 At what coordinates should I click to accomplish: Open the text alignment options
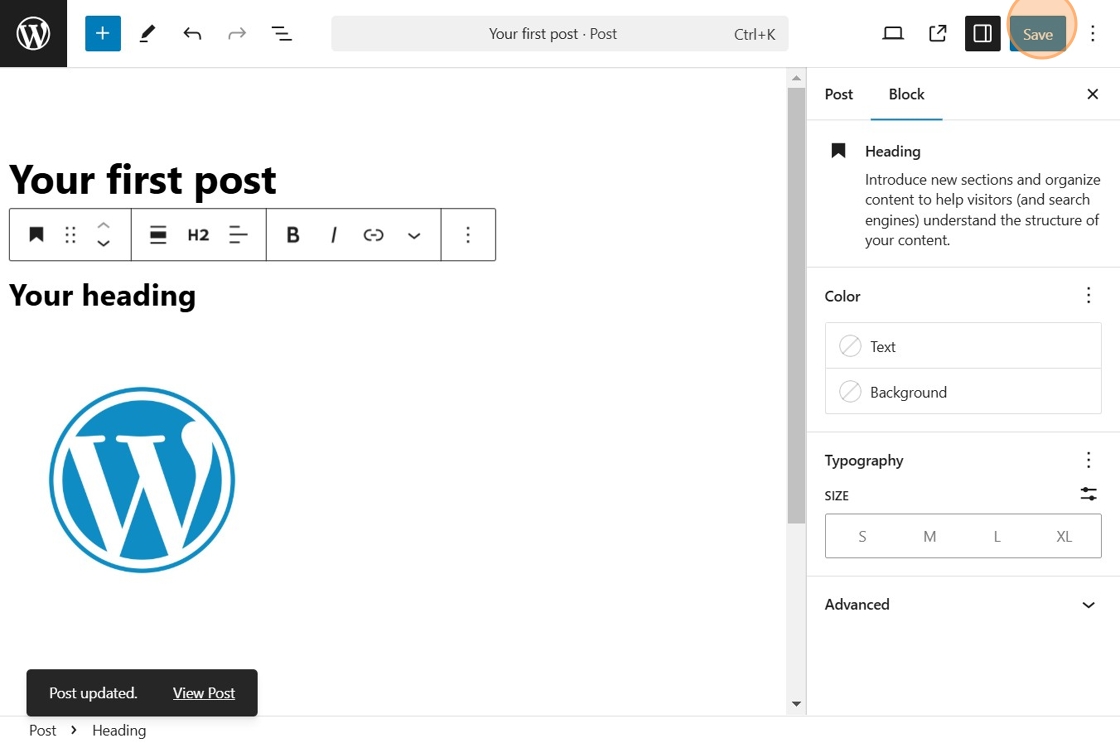click(x=238, y=234)
